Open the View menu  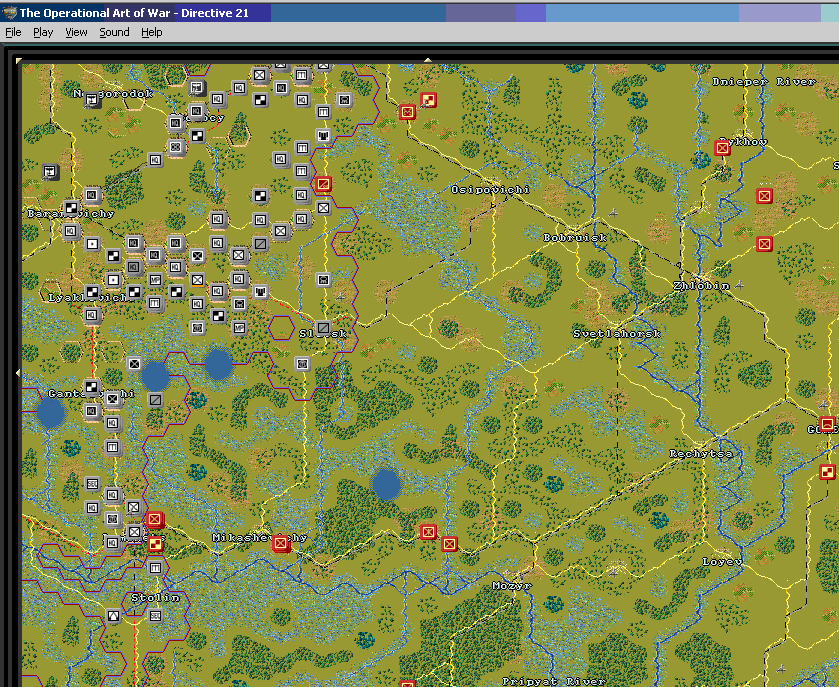[x=76, y=32]
